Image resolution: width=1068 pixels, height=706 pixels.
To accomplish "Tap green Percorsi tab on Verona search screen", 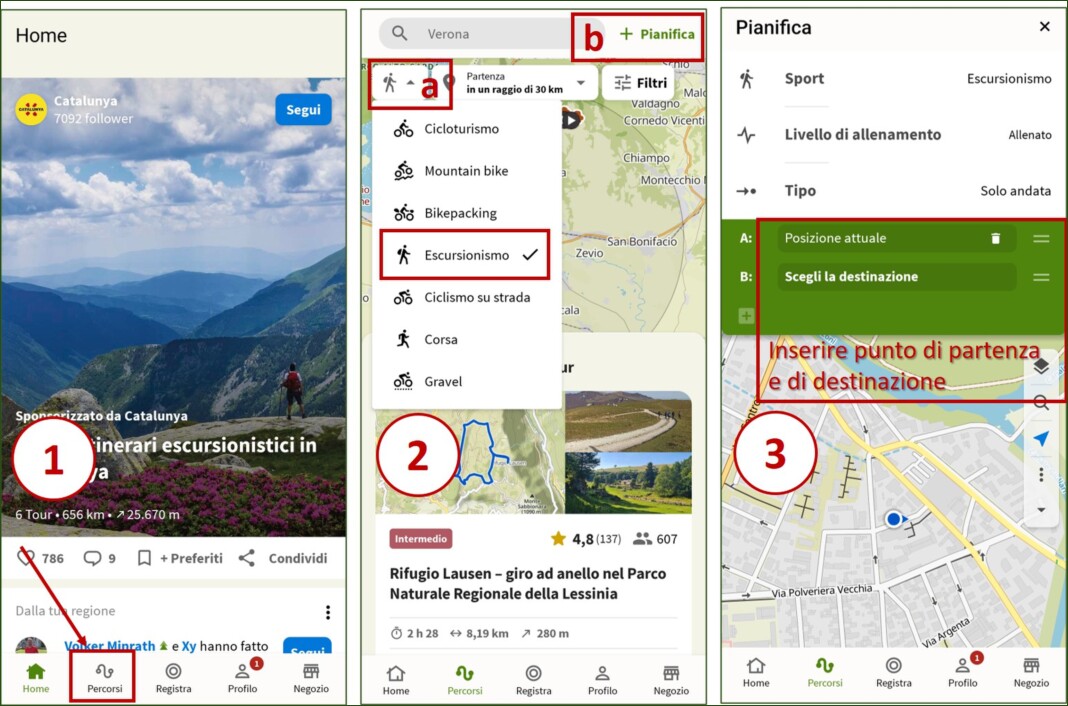I will pos(465,681).
